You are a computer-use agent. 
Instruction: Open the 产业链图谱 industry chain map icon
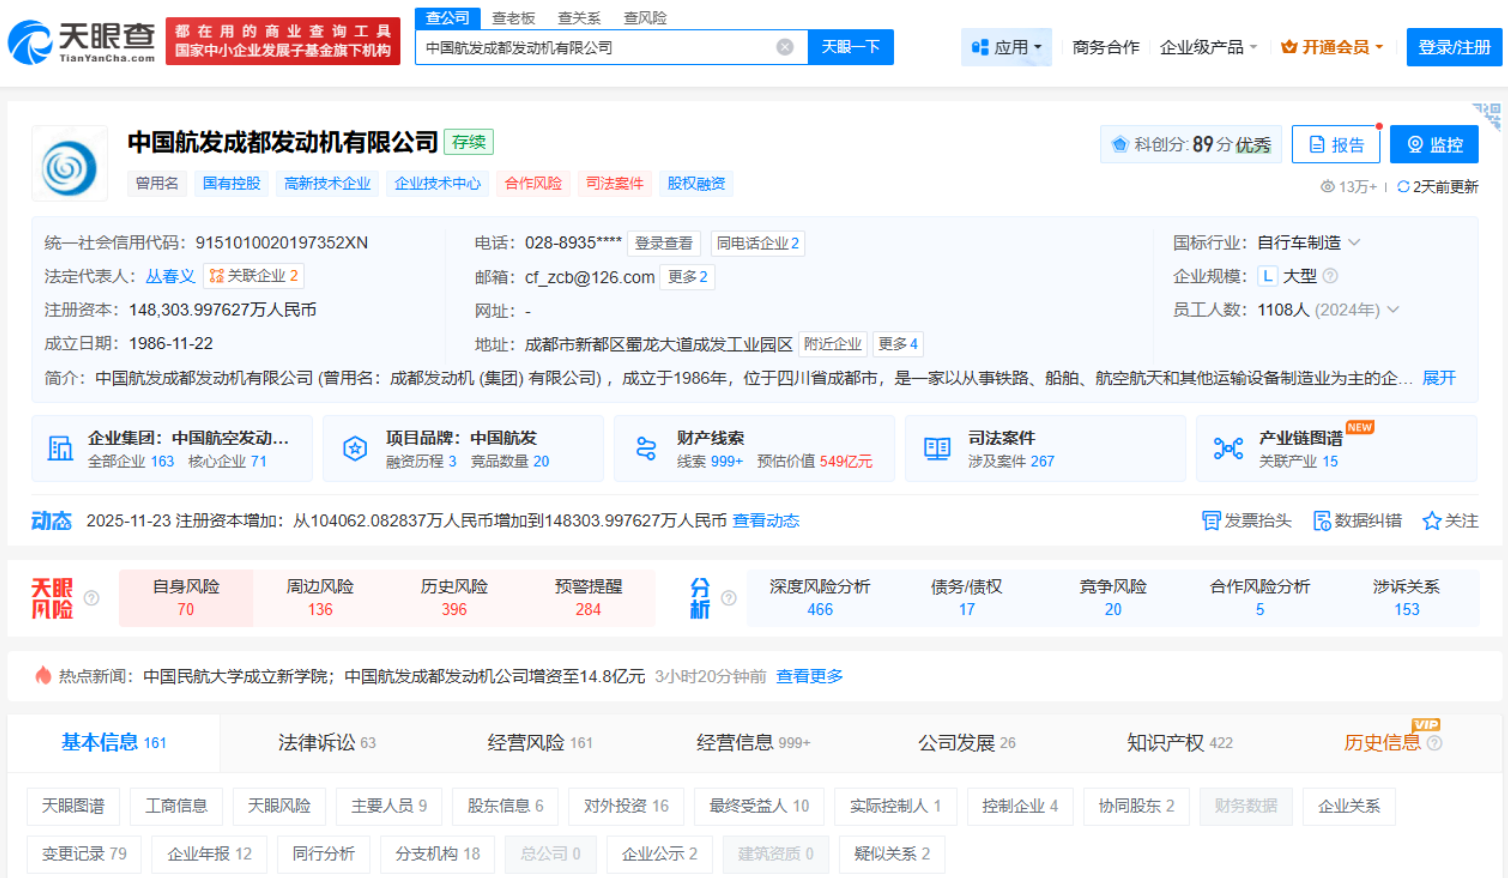(x=1228, y=448)
